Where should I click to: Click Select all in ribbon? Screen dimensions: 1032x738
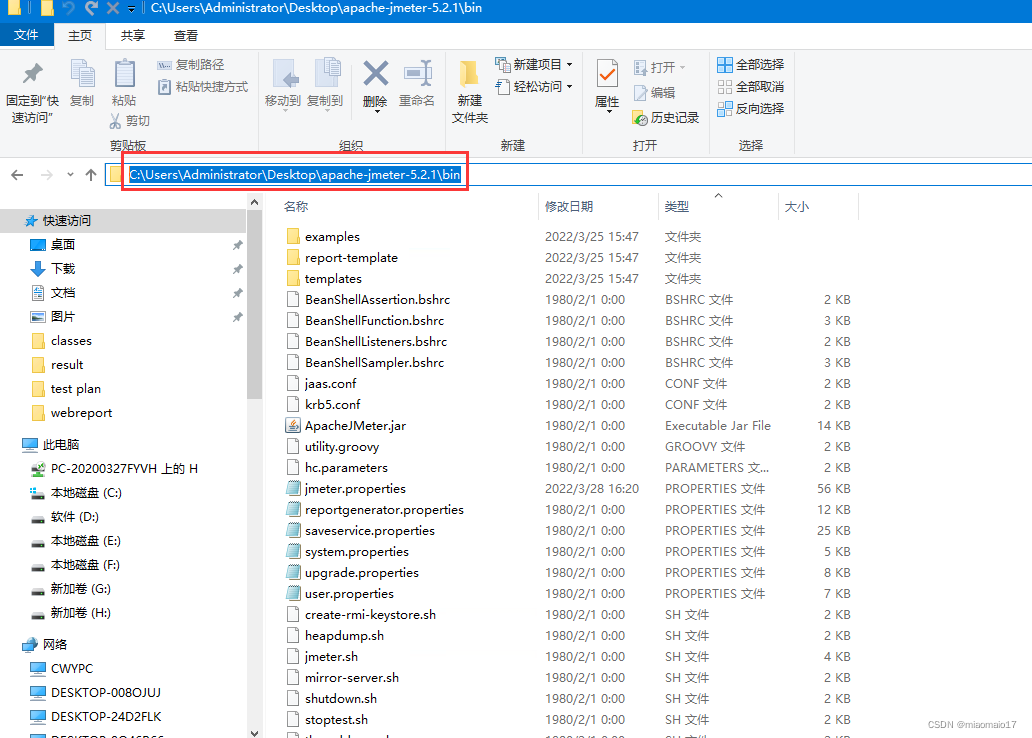coord(751,65)
